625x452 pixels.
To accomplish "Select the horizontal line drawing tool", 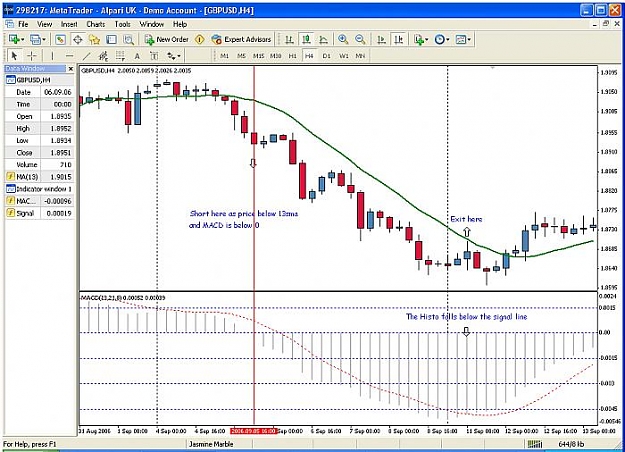I will point(69,55).
